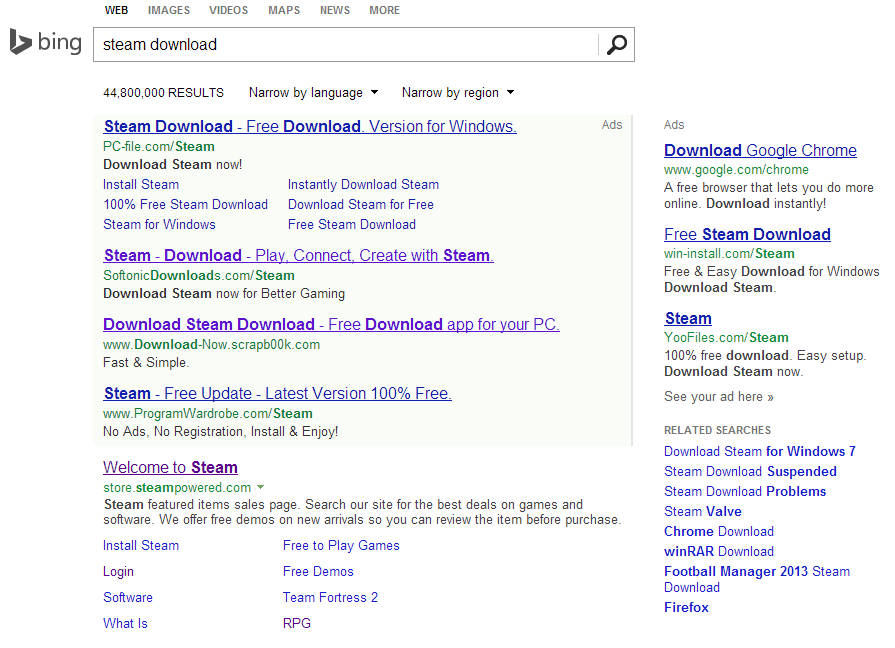
Task: Click the www.google.com/chrome URL text
Action: [x=736, y=170]
